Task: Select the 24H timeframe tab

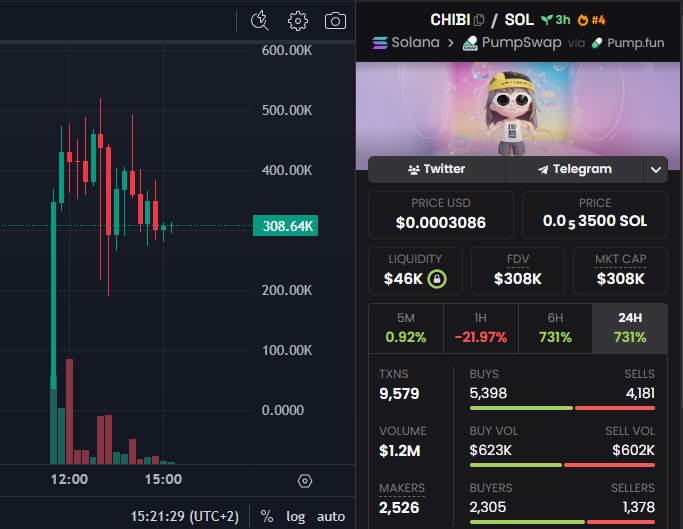Action: [x=630, y=328]
